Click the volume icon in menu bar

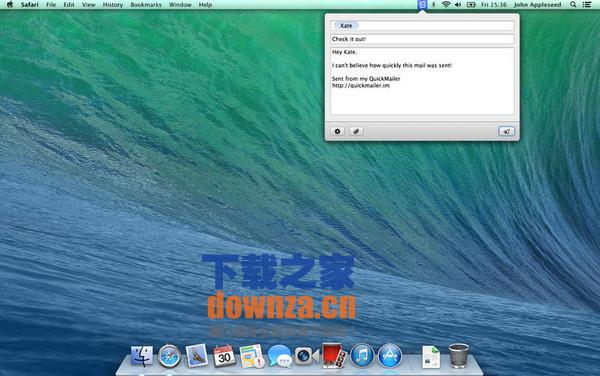(x=458, y=5)
